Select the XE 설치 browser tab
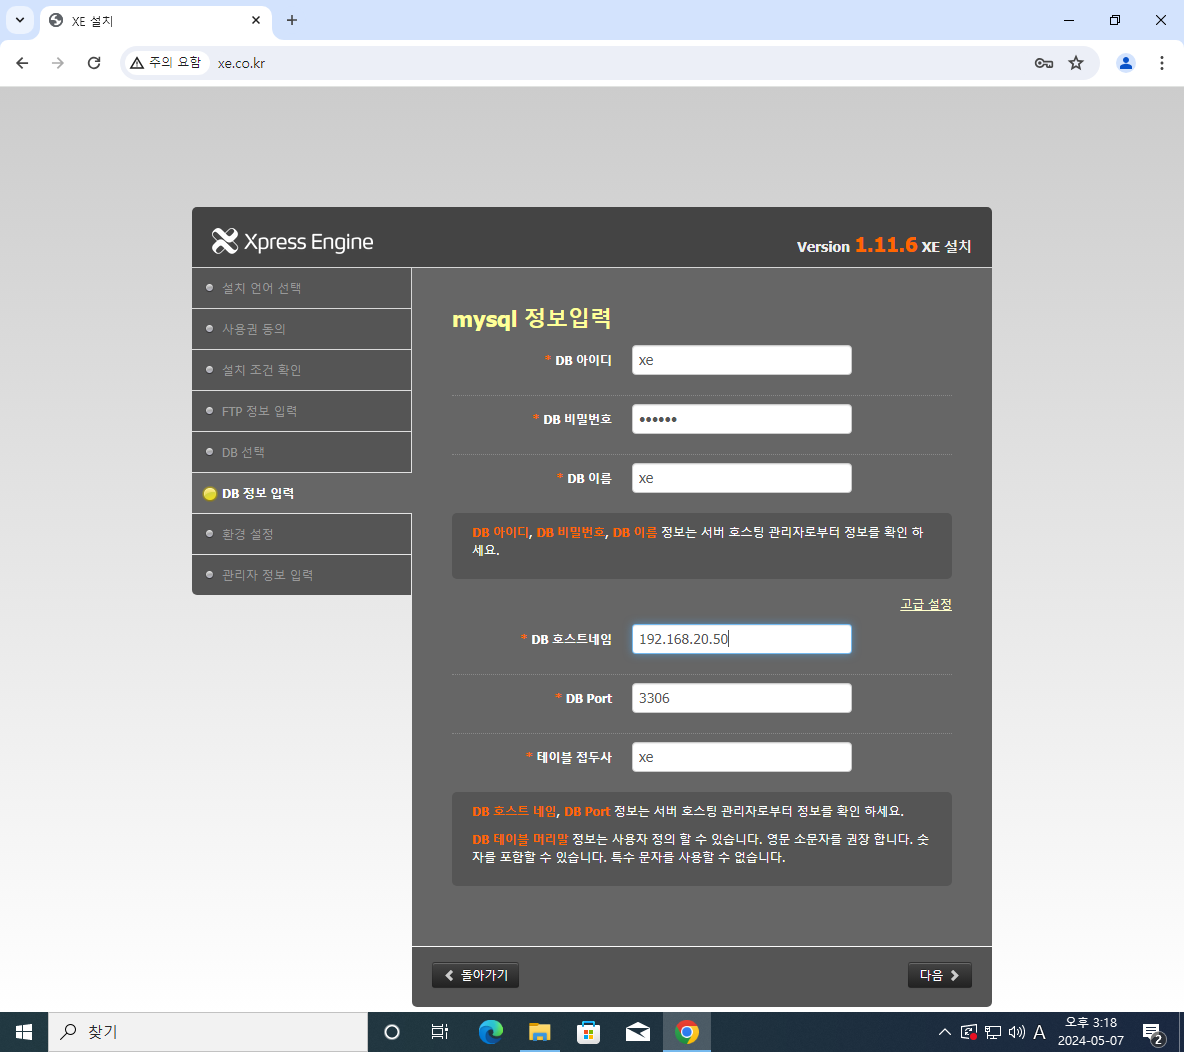The height and width of the screenshot is (1052, 1184). coord(156,21)
